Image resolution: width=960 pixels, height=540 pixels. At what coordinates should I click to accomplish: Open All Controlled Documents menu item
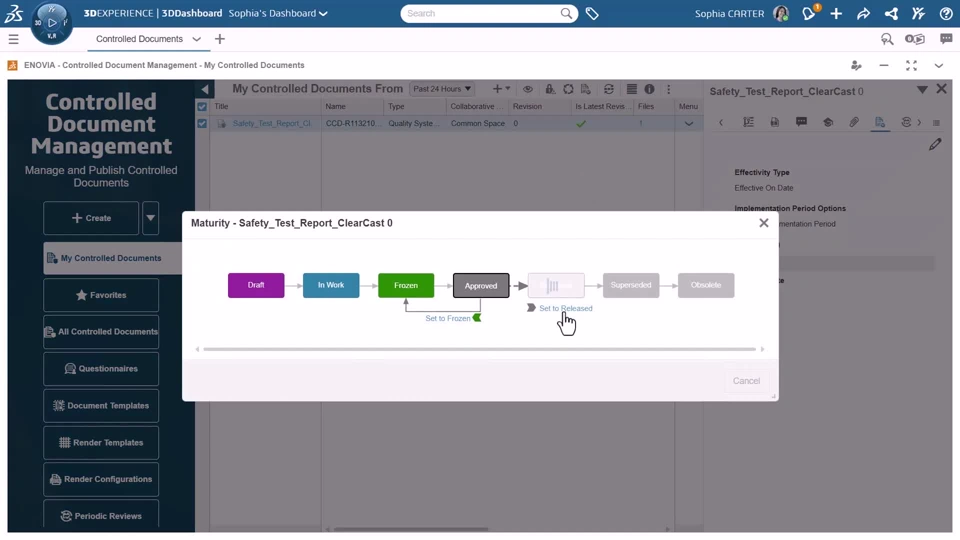point(101,332)
